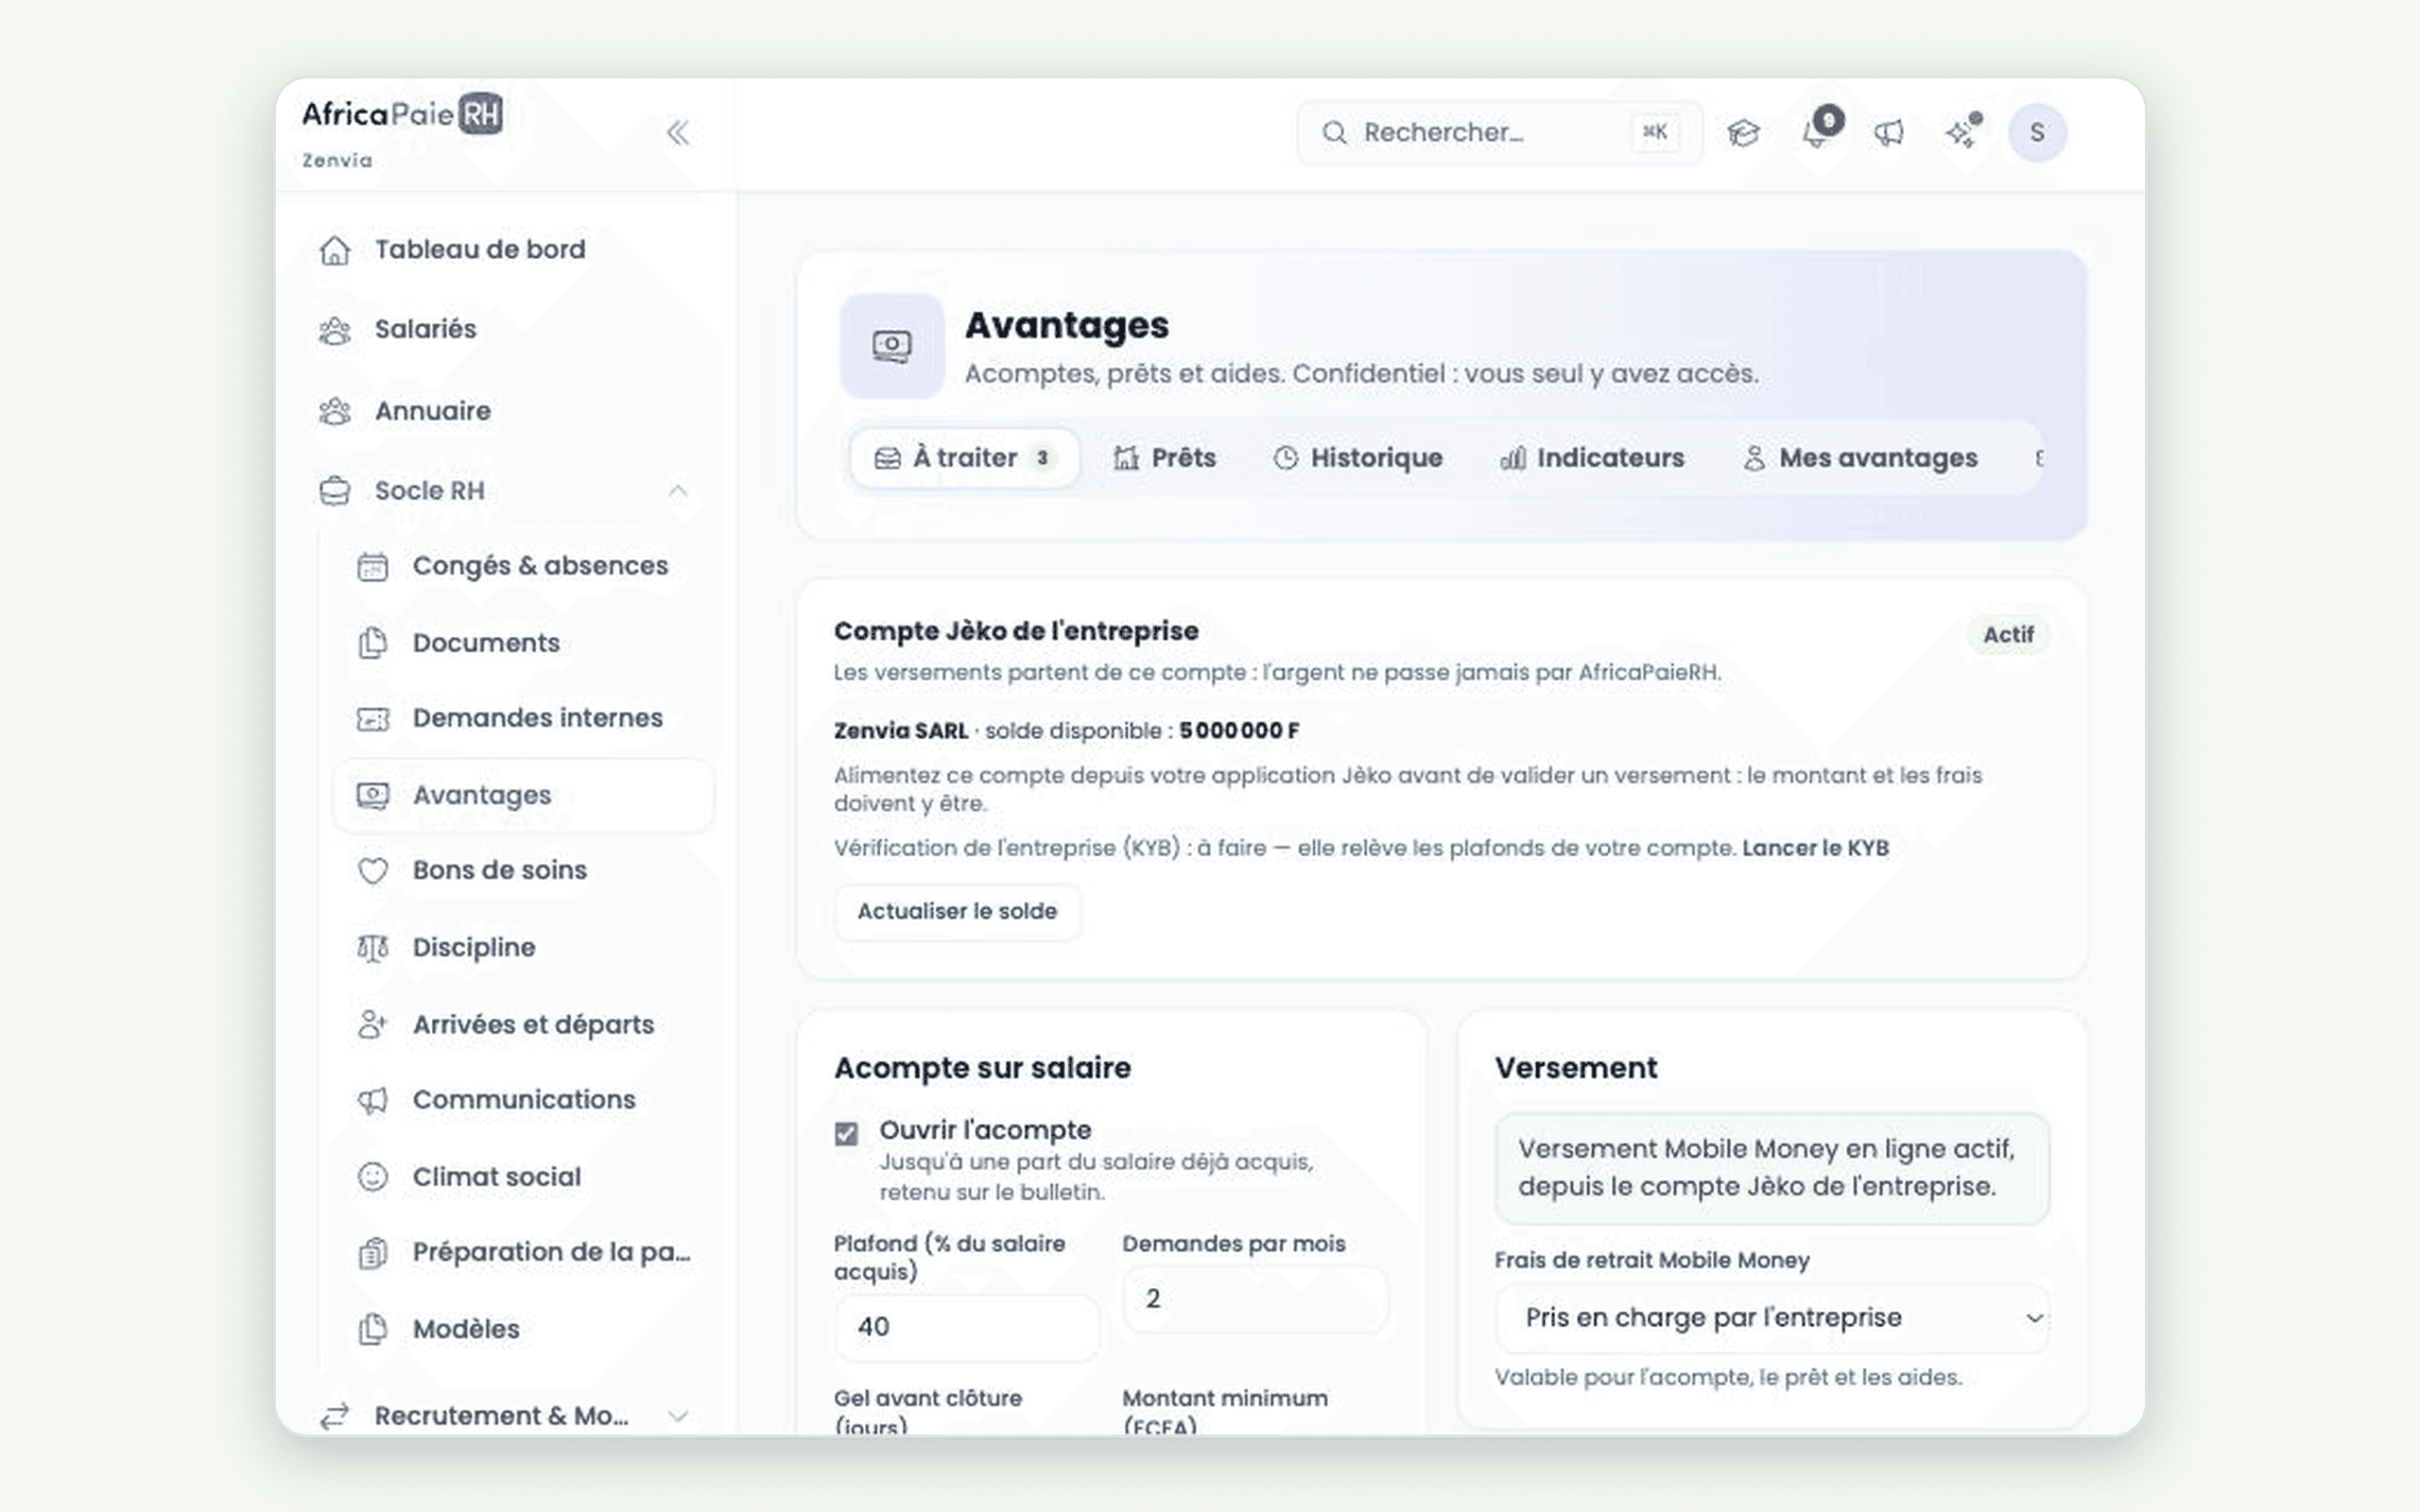Open Bons de soins
This screenshot has width=2420, height=1512.
(525, 870)
